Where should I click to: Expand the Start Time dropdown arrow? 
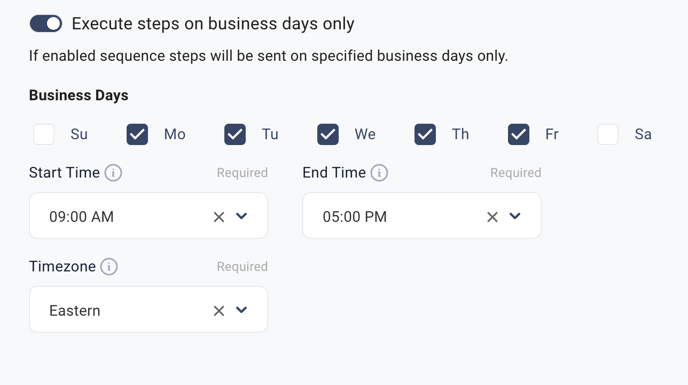241,216
